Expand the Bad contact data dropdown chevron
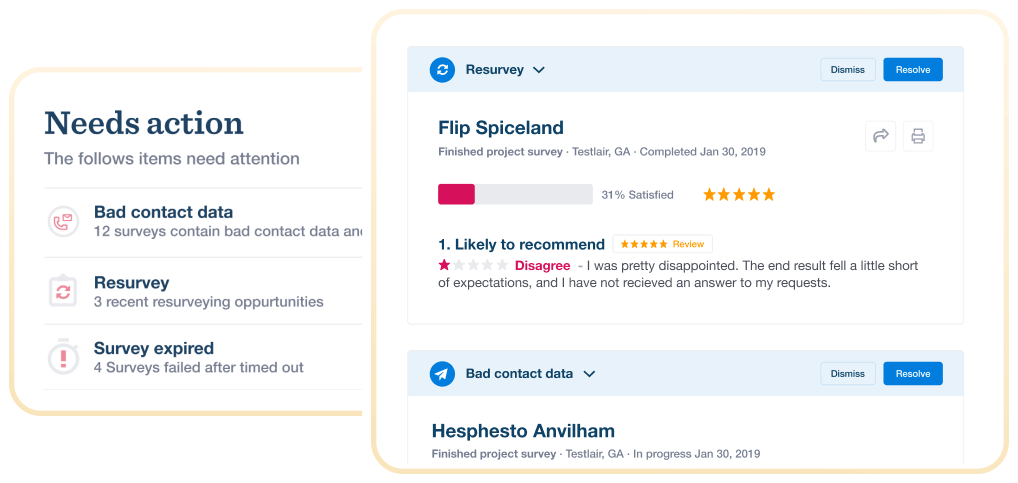The image size is (1018, 483). pos(589,374)
